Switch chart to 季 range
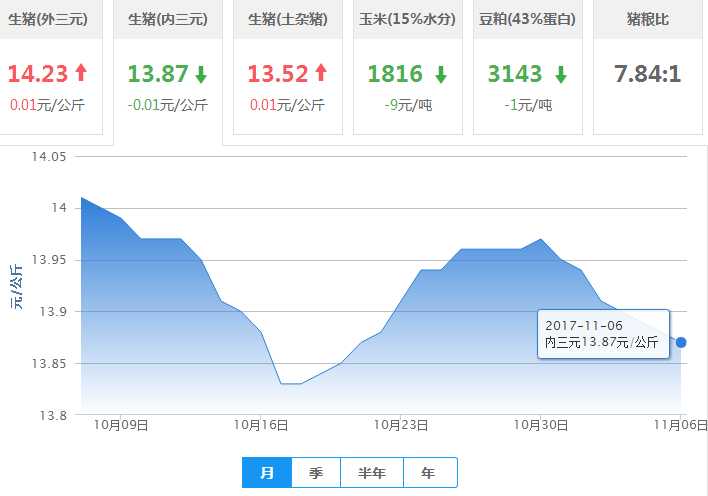 pyautogui.click(x=316, y=473)
